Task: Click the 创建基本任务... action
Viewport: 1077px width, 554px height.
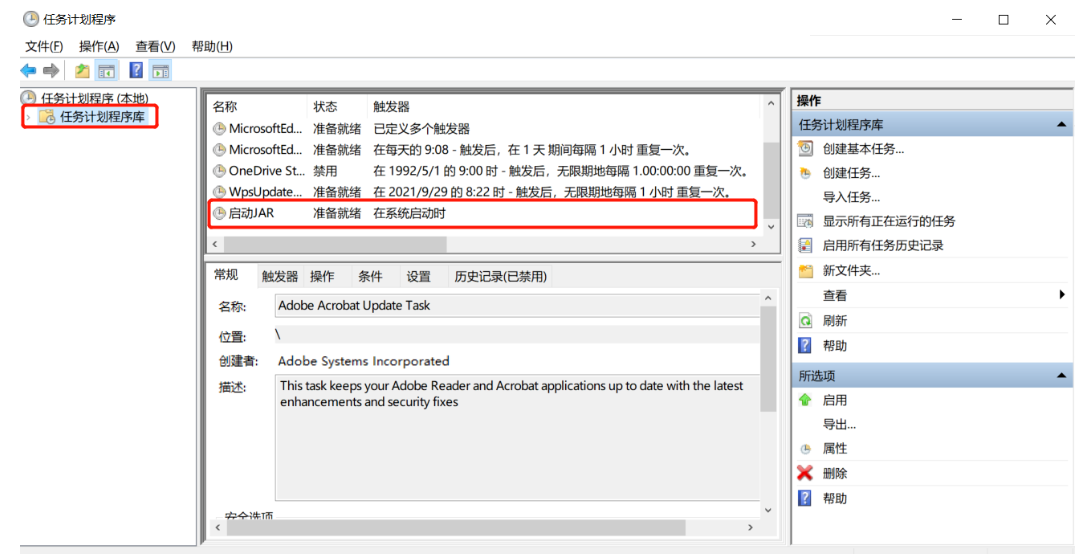Action: coord(863,148)
